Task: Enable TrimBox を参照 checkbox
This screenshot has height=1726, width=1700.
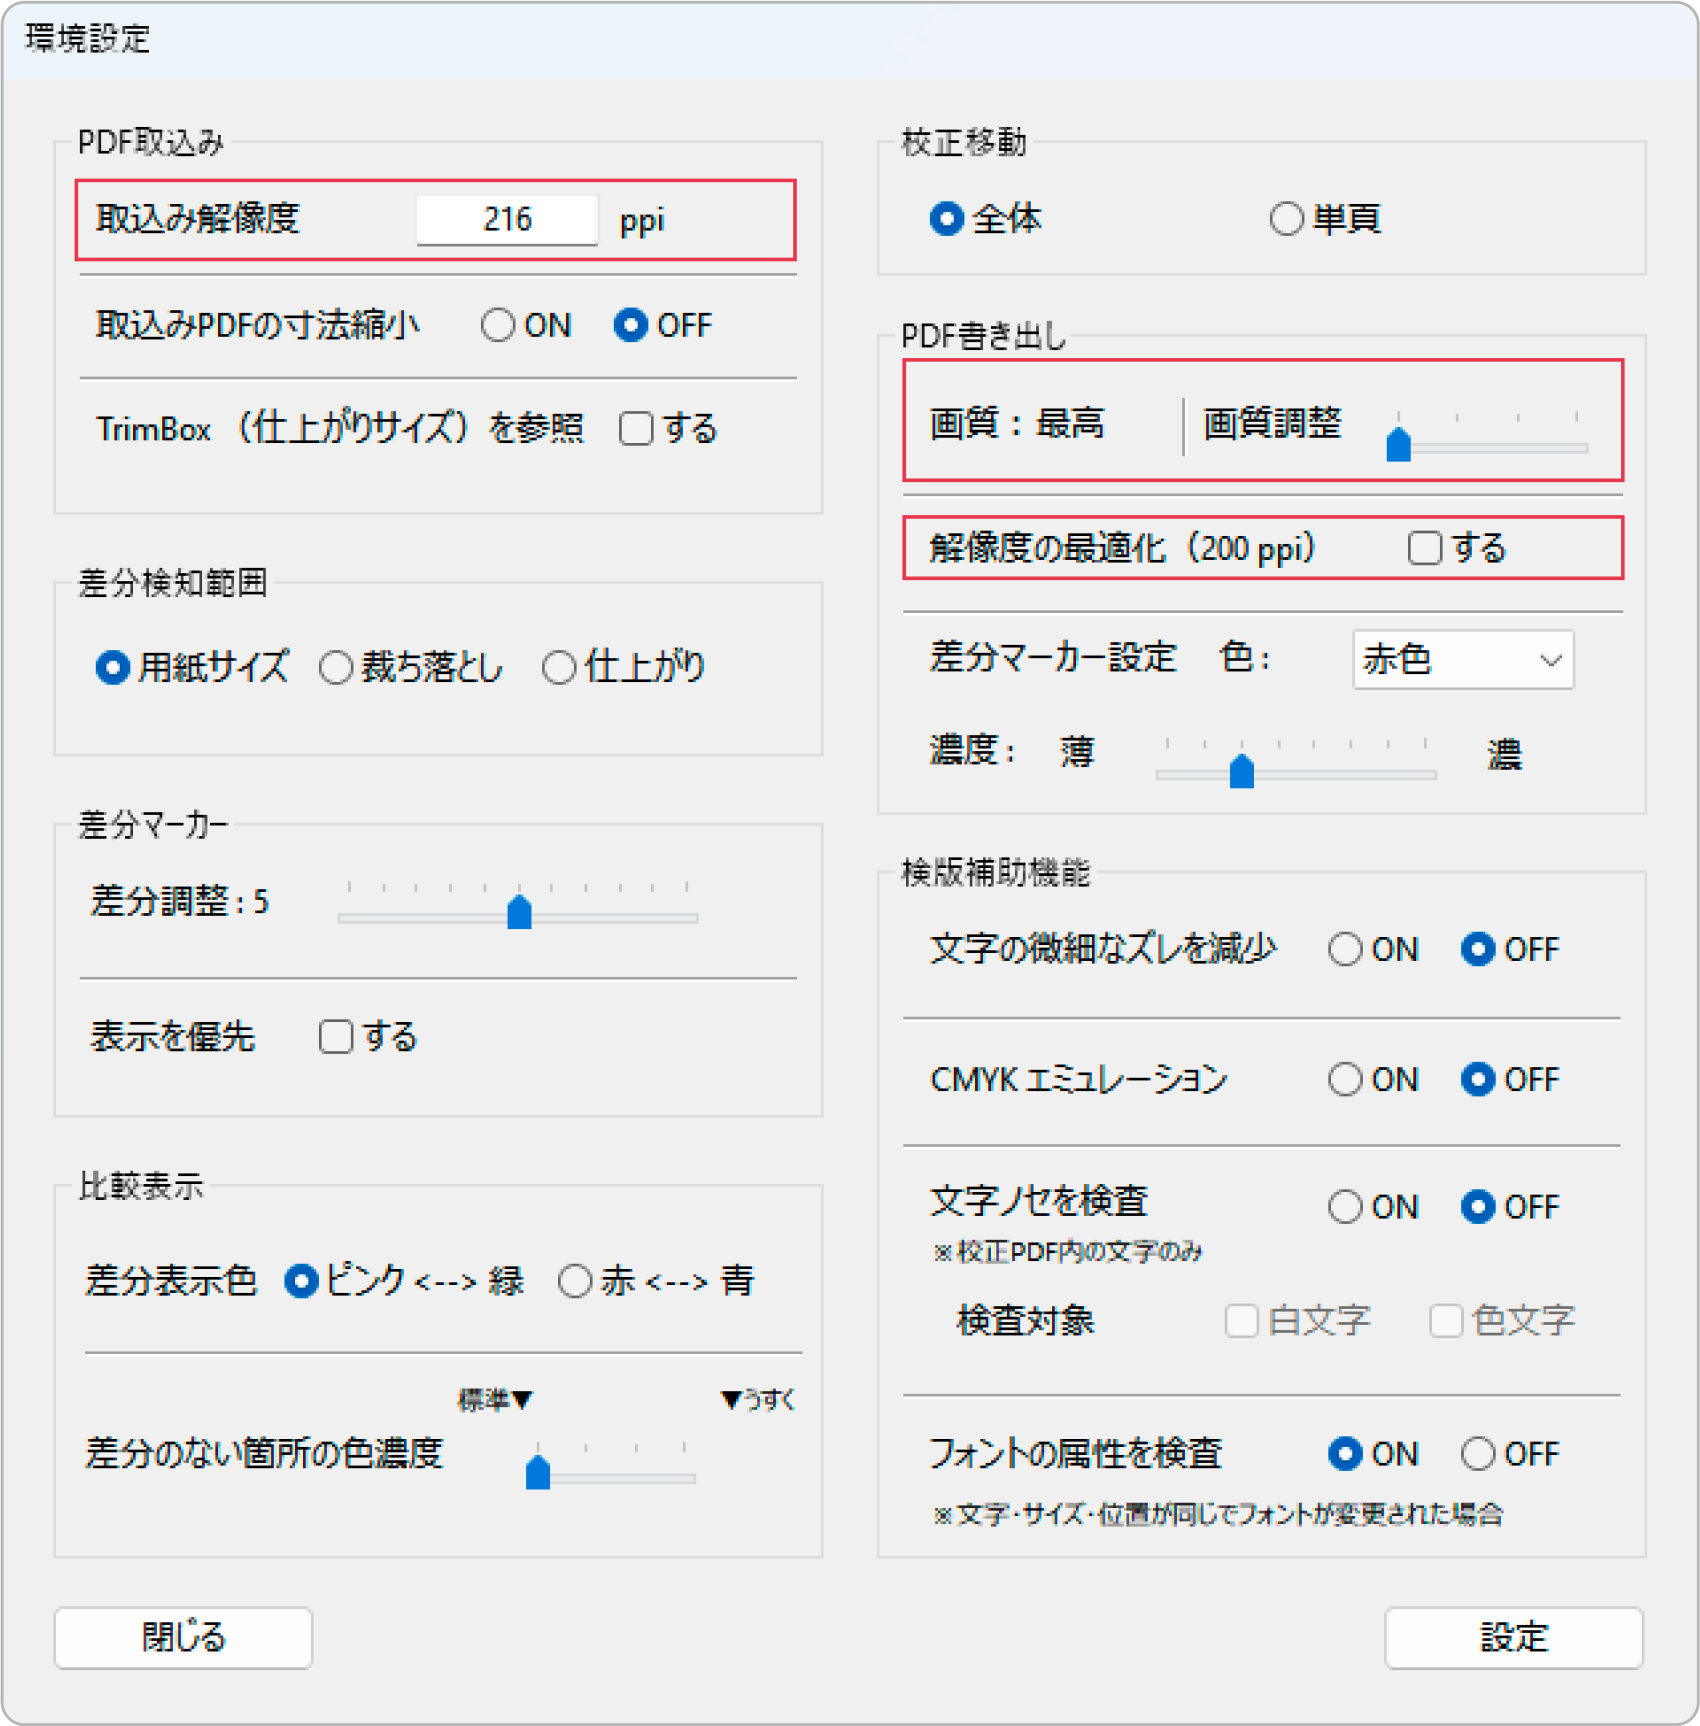Action: pos(636,429)
